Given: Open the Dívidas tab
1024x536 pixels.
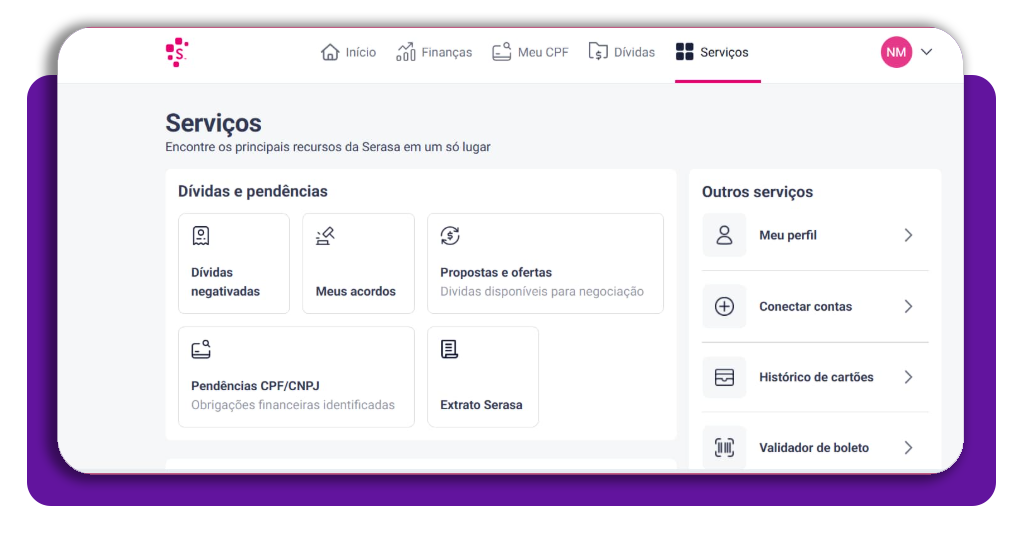Looking at the screenshot, I should tap(621, 52).
